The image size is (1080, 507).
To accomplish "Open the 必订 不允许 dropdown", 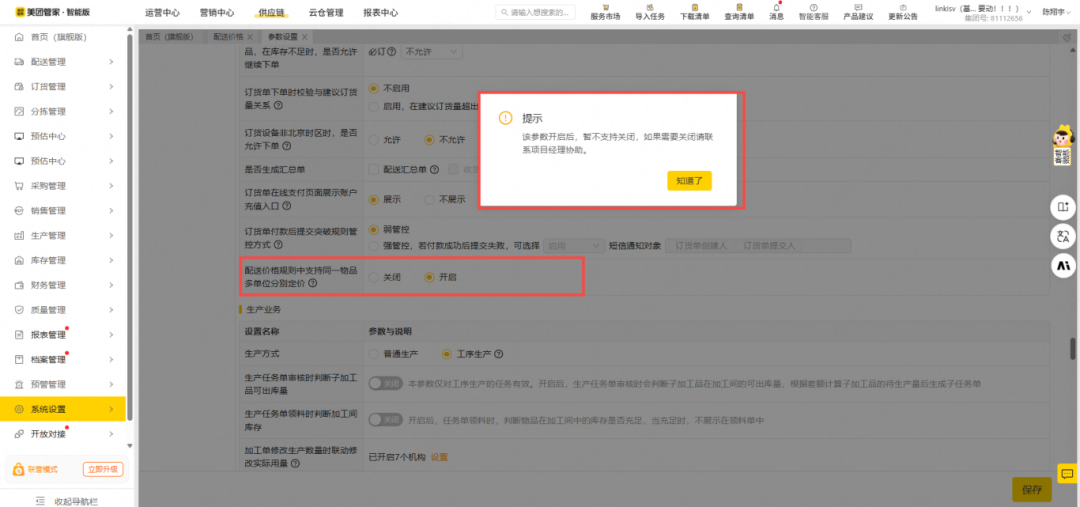I will [432, 51].
